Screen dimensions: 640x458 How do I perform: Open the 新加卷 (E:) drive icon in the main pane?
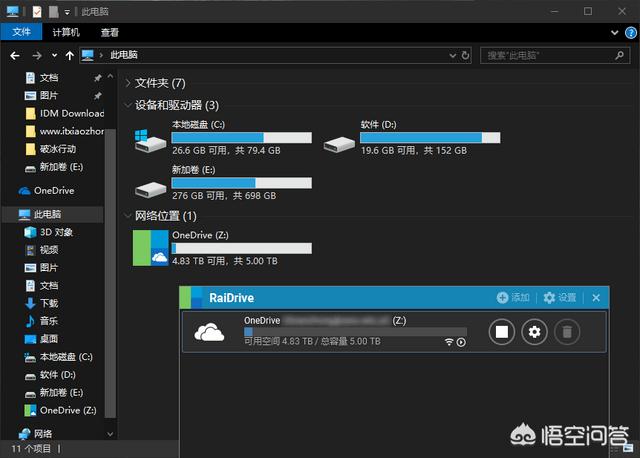[151, 189]
